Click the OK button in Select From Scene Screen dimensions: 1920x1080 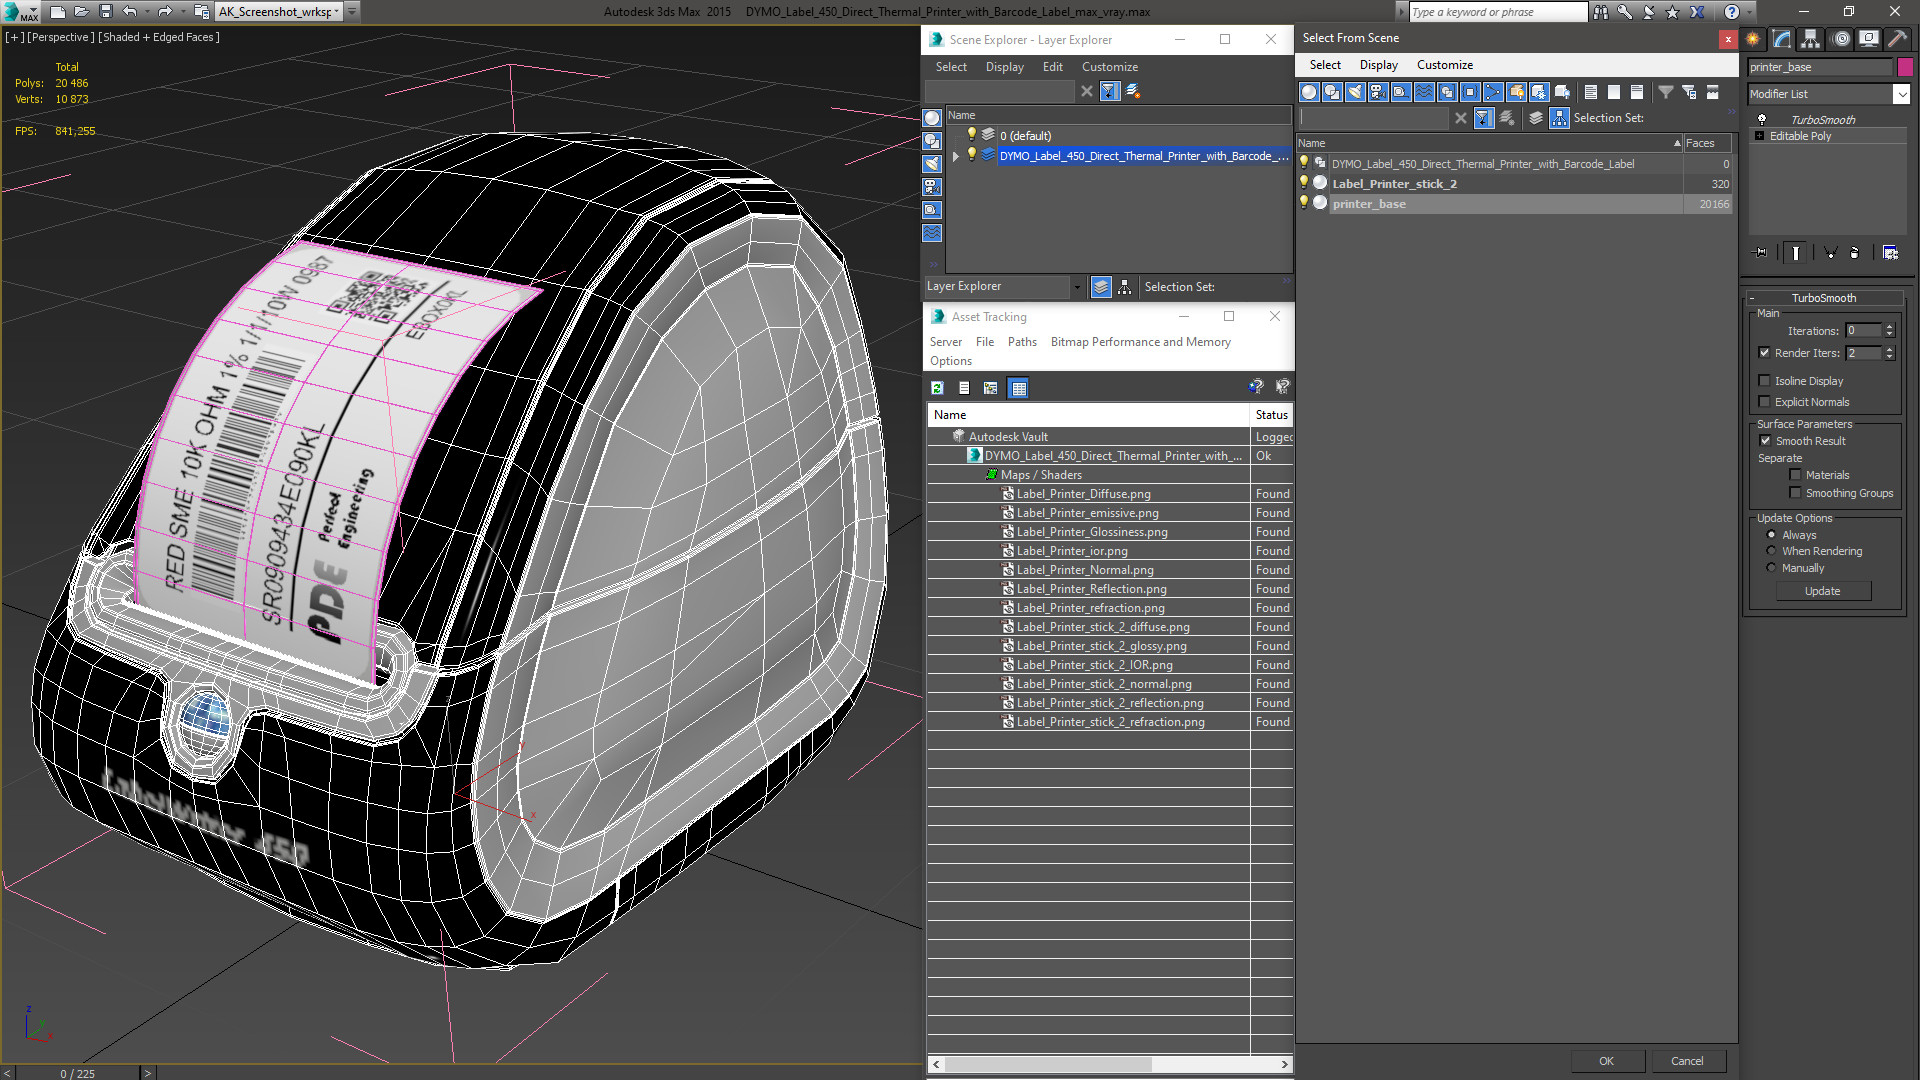click(1606, 1061)
